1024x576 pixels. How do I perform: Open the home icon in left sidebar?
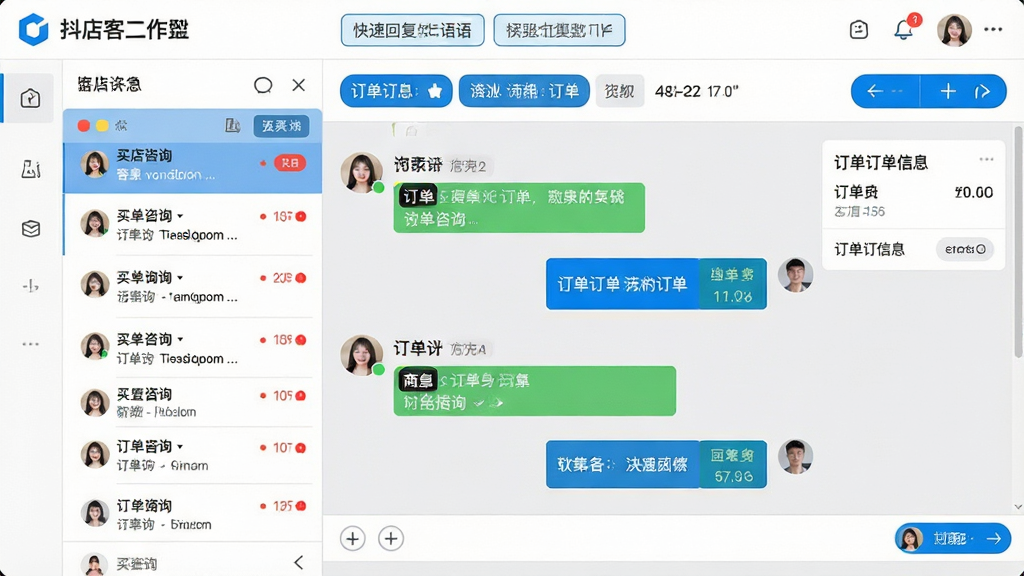(x=30, y=99)
